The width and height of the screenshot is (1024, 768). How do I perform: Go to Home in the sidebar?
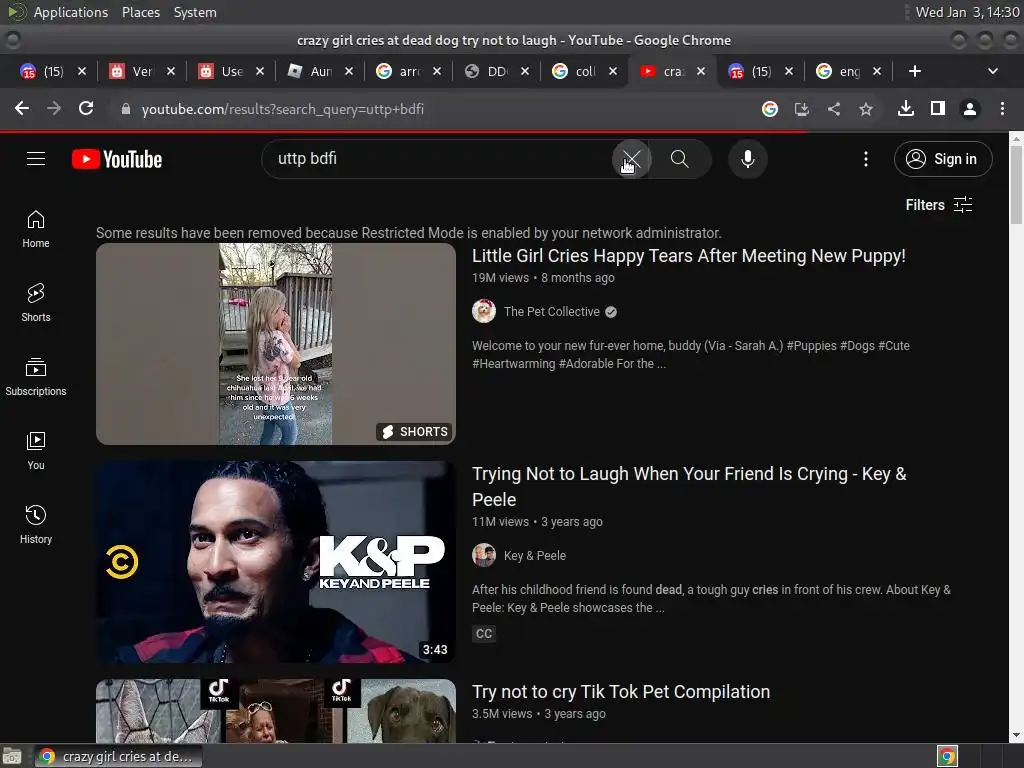click(x=36, y=229)
